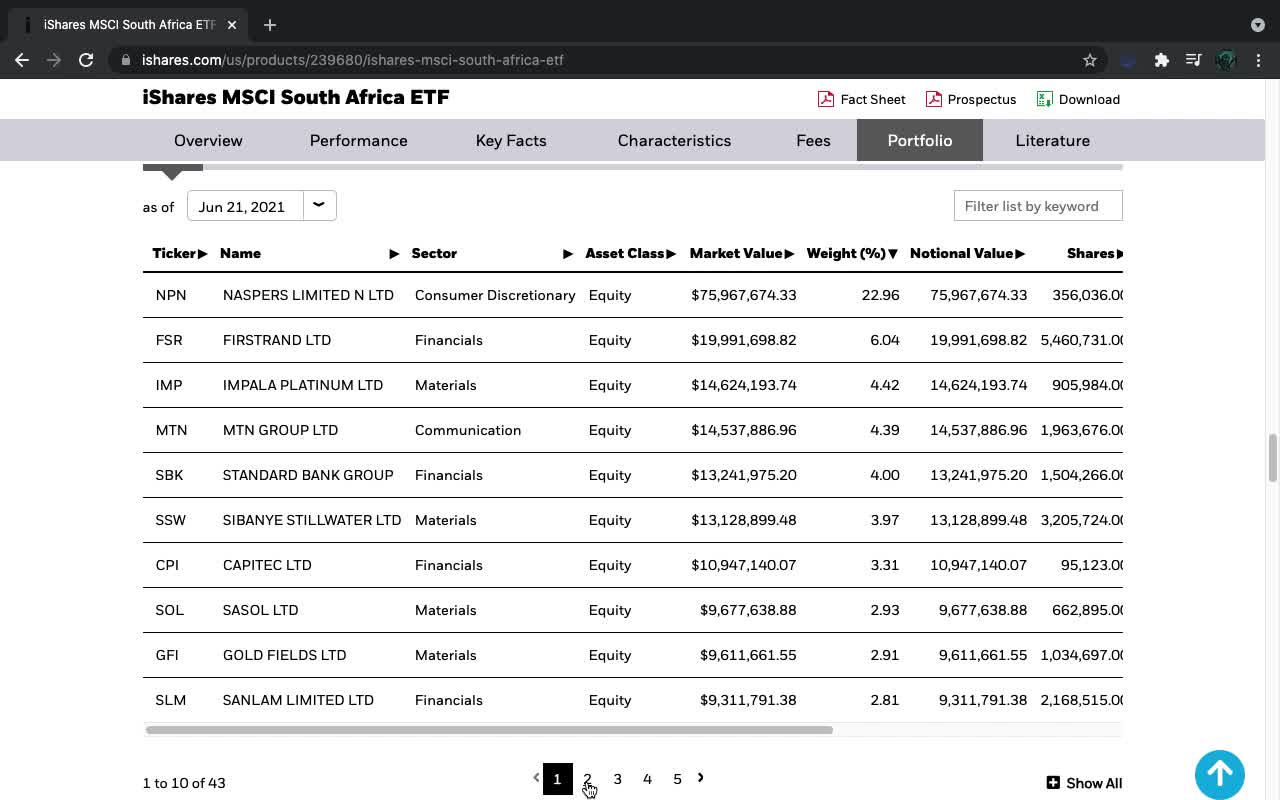Click CAPITEC LTD name cell
The width and height of the screenshot is (1280, 800).
[267, 565]
